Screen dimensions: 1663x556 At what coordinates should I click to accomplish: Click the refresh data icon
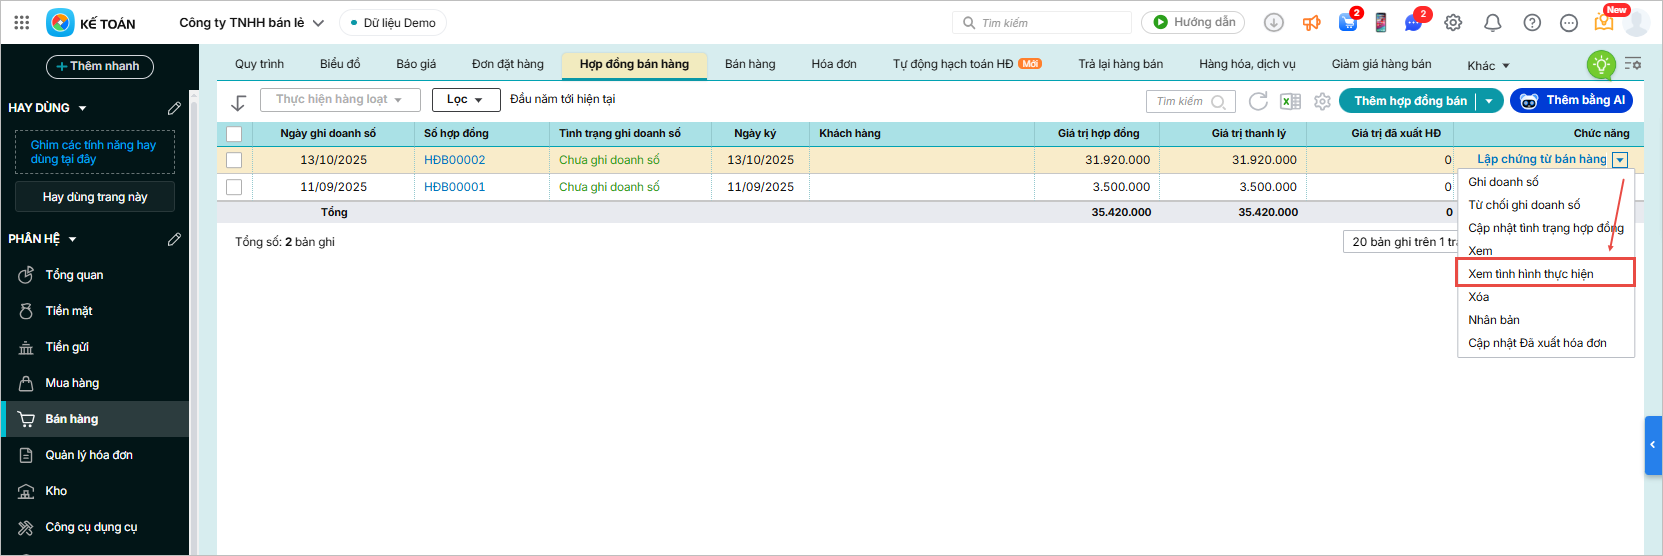(1258, 101)
